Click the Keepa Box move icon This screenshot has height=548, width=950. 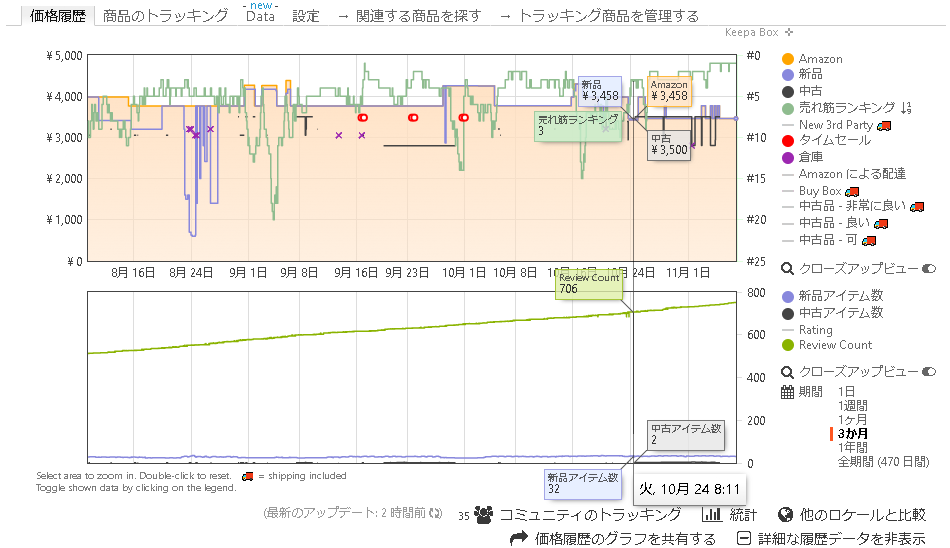pos(788,32)
